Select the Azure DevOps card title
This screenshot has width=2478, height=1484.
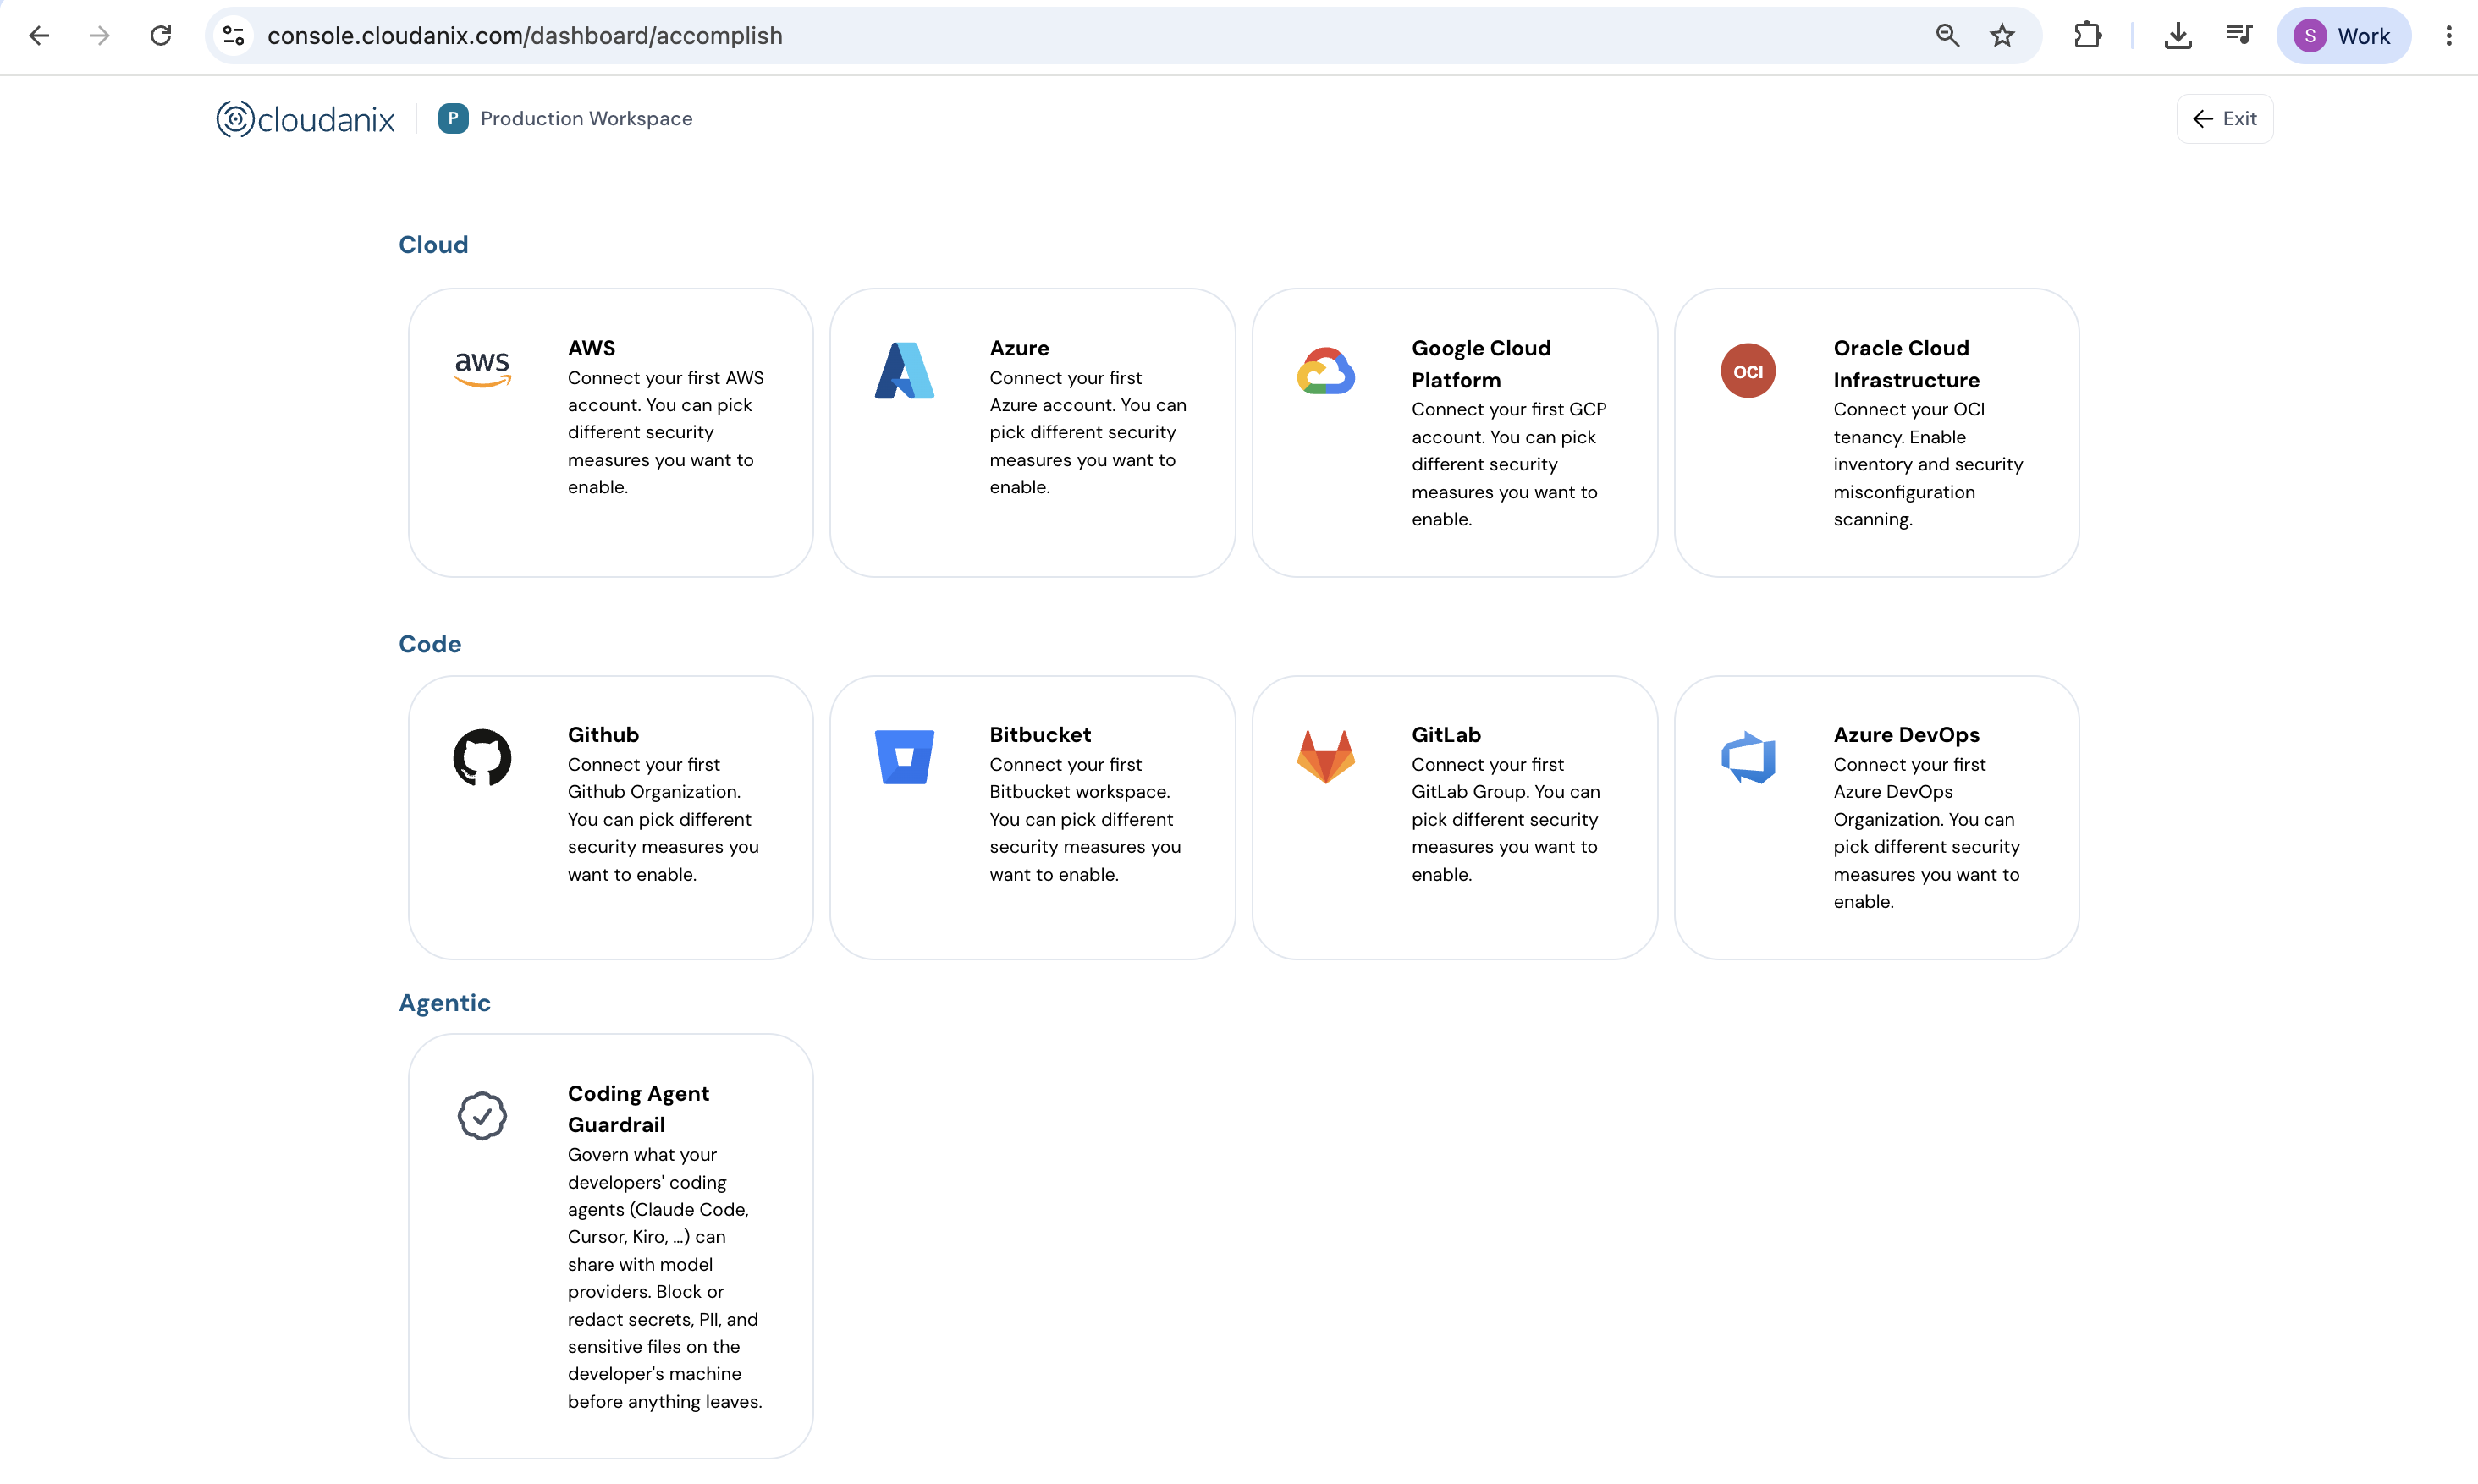[x=1906, y=735]
